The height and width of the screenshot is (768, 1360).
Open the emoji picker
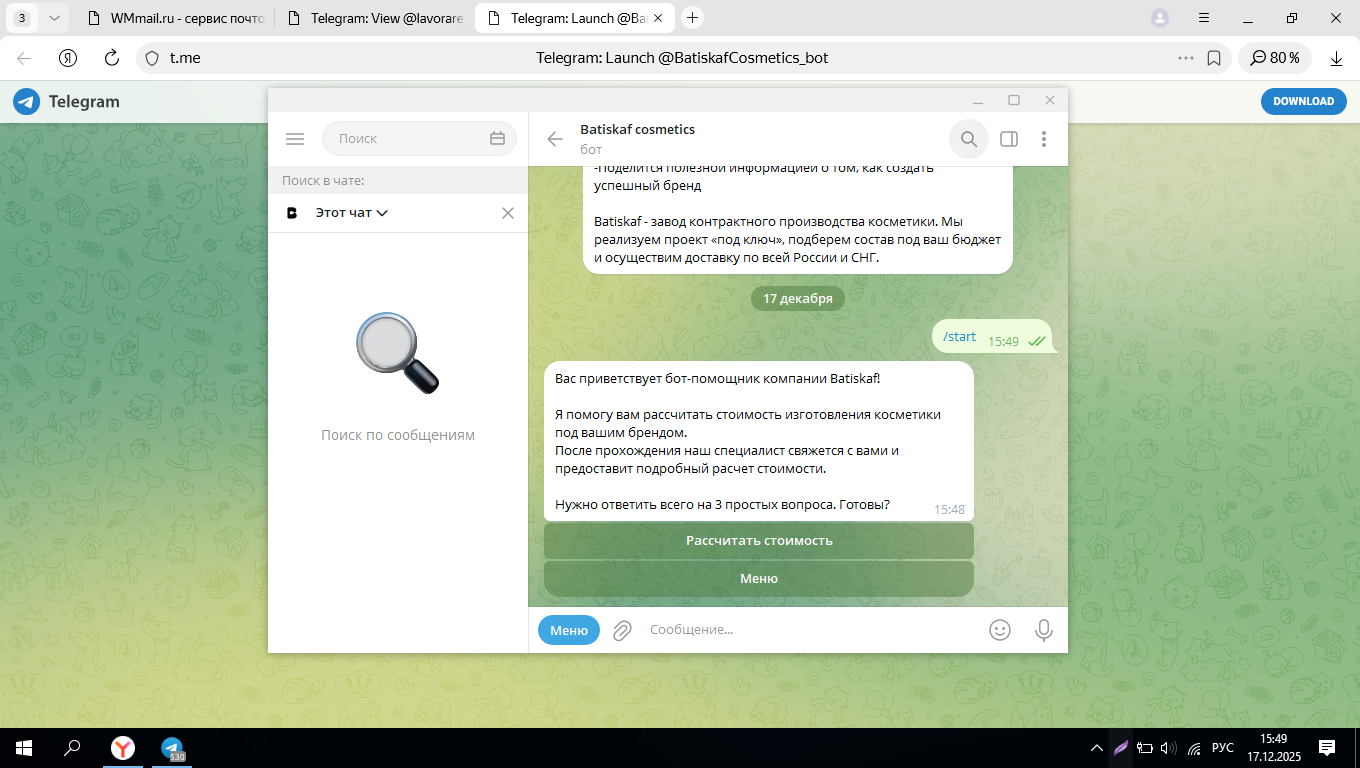click(x=999, y=630)
